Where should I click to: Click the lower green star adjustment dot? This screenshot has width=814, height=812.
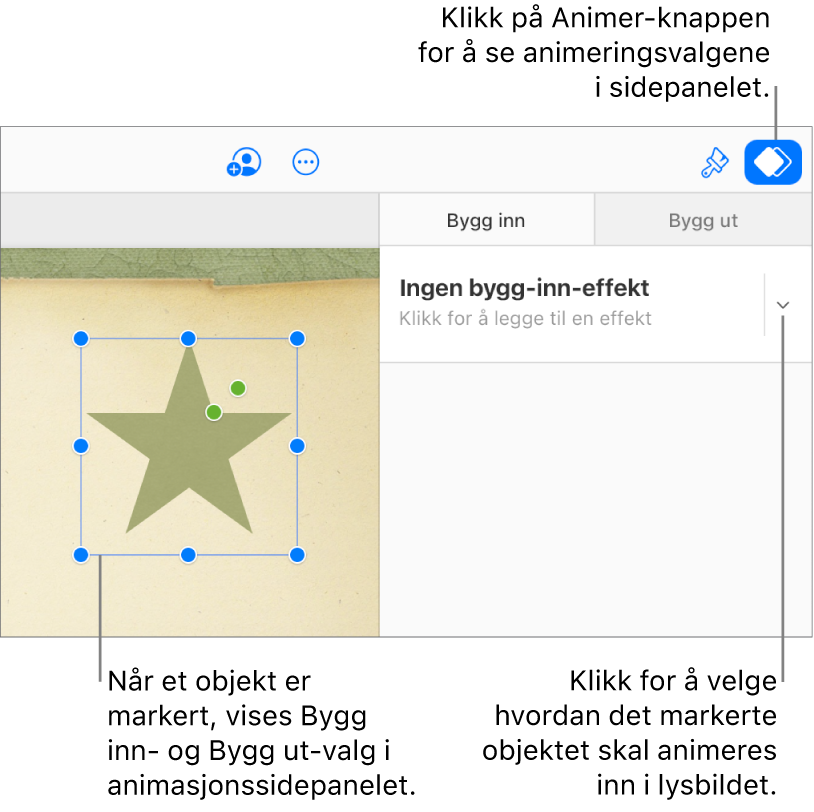click(214, 412)
